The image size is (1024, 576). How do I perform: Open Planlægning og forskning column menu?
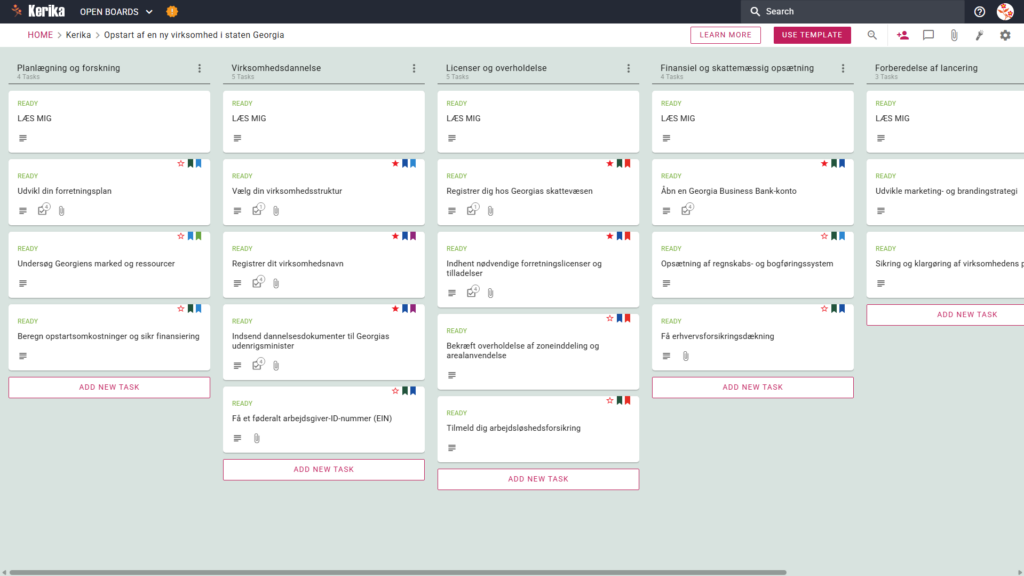click(x=200, y=68)
